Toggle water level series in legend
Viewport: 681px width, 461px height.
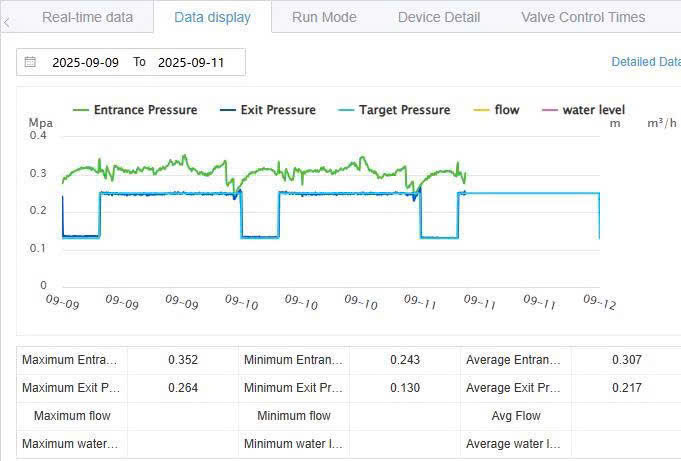click(x=581, y=110)
